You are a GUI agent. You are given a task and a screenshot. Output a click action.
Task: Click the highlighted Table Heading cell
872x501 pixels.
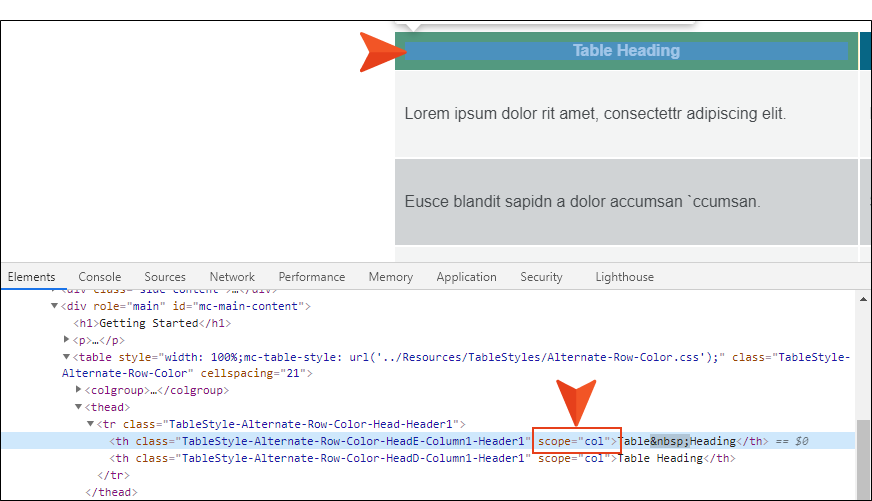pyautogui.click(x=626, y=50)
